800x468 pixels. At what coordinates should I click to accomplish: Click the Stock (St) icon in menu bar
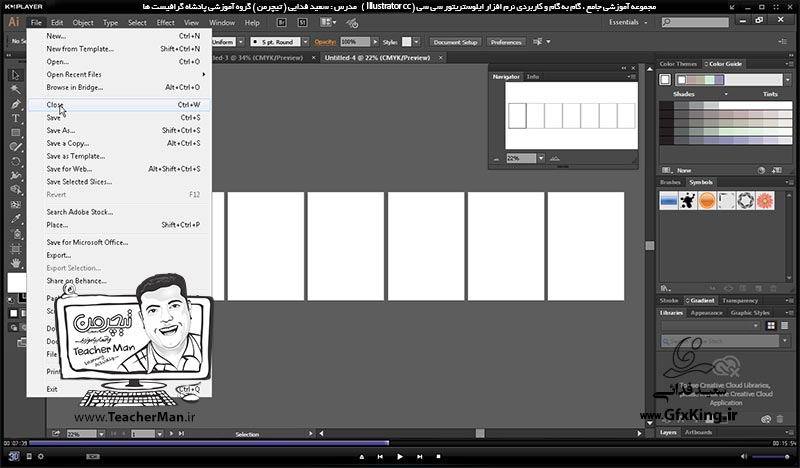(x=302, y=22)
